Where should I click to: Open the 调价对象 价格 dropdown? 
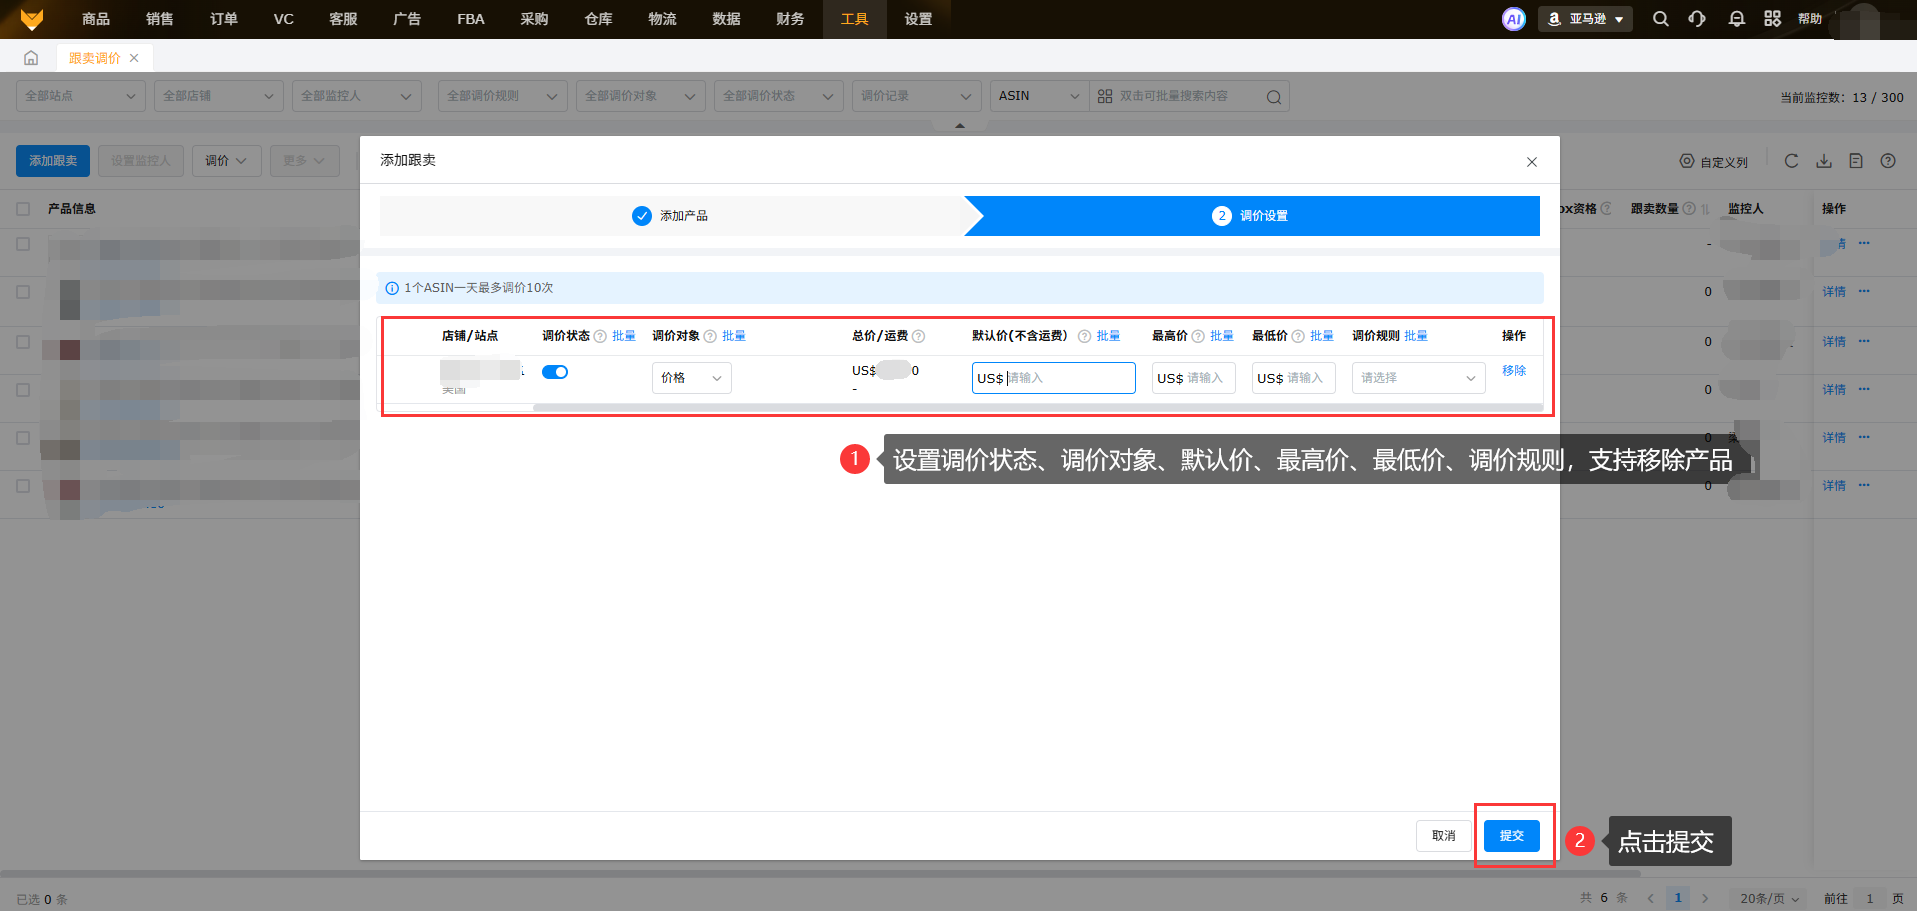[x=691, y=378]
